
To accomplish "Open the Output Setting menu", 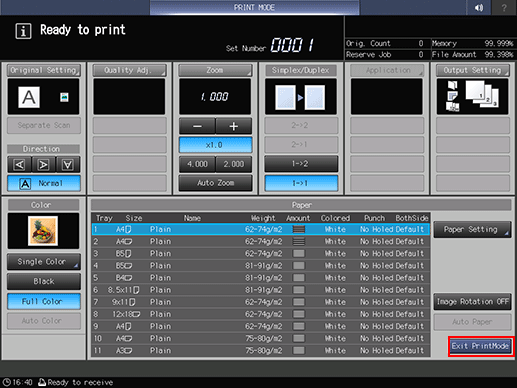I will 472,70.
